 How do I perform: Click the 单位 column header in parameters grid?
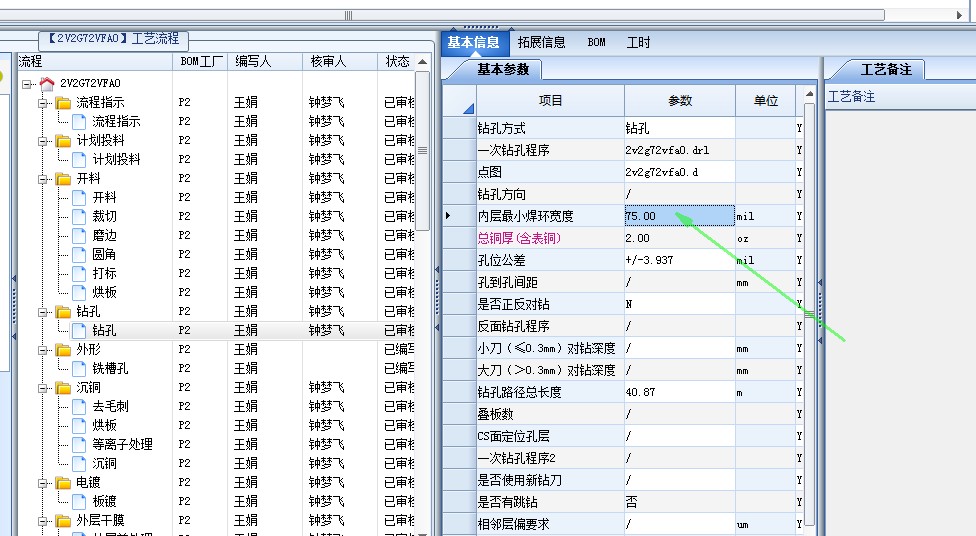(x=766, y=100)
